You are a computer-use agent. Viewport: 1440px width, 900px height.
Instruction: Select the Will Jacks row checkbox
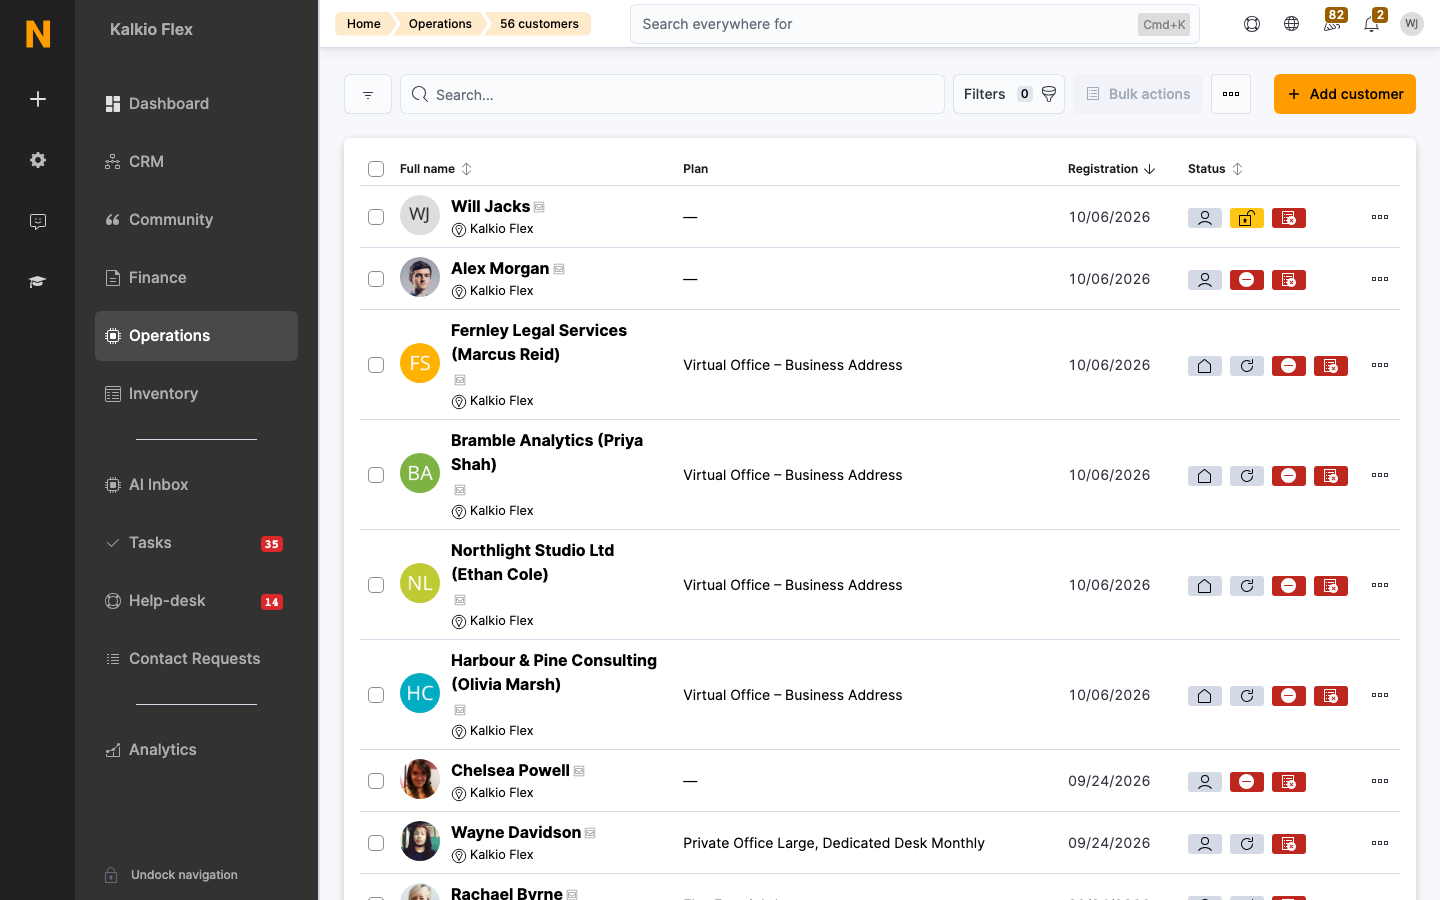click(376, 217)
